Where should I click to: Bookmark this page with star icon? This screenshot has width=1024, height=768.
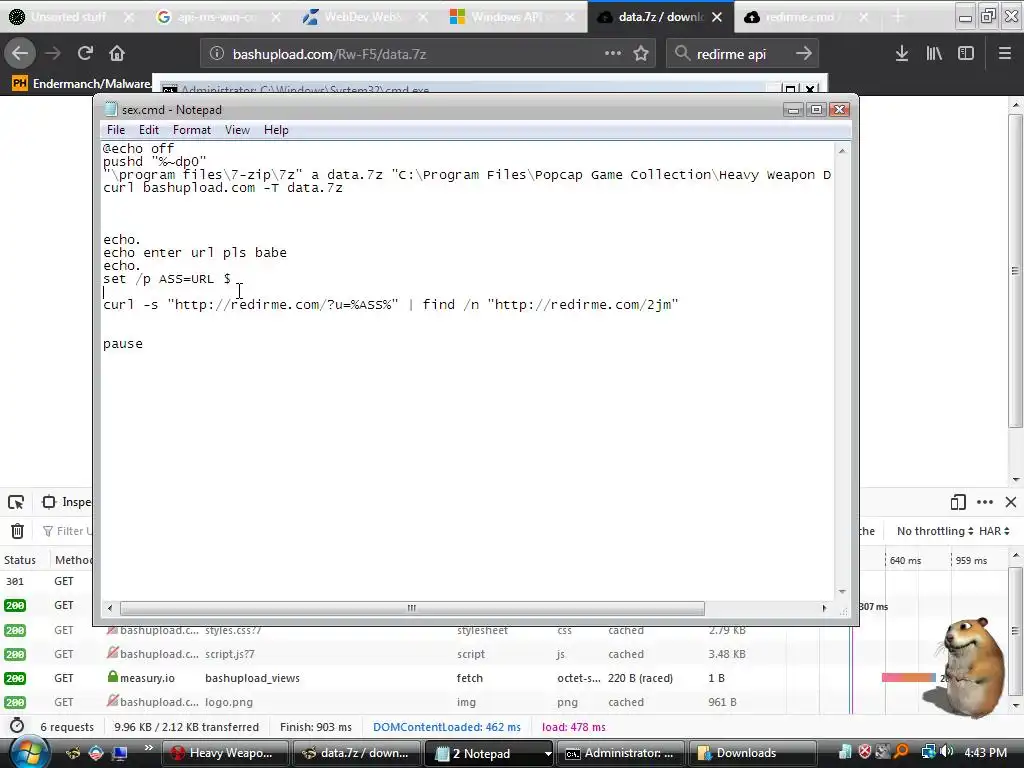641,54
